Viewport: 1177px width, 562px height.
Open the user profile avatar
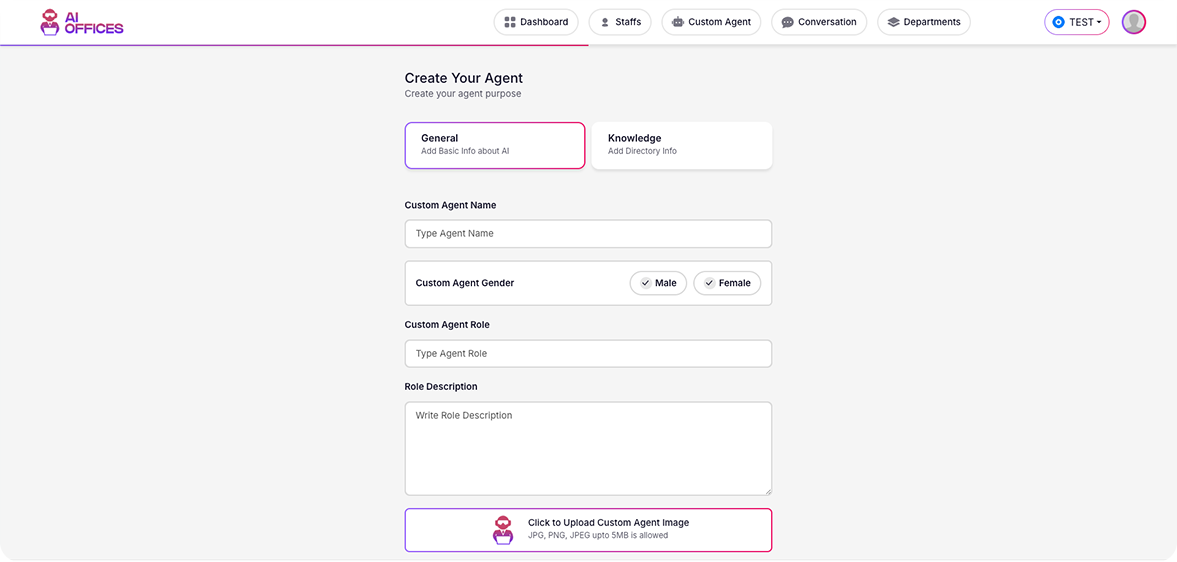pos(1133,22)
